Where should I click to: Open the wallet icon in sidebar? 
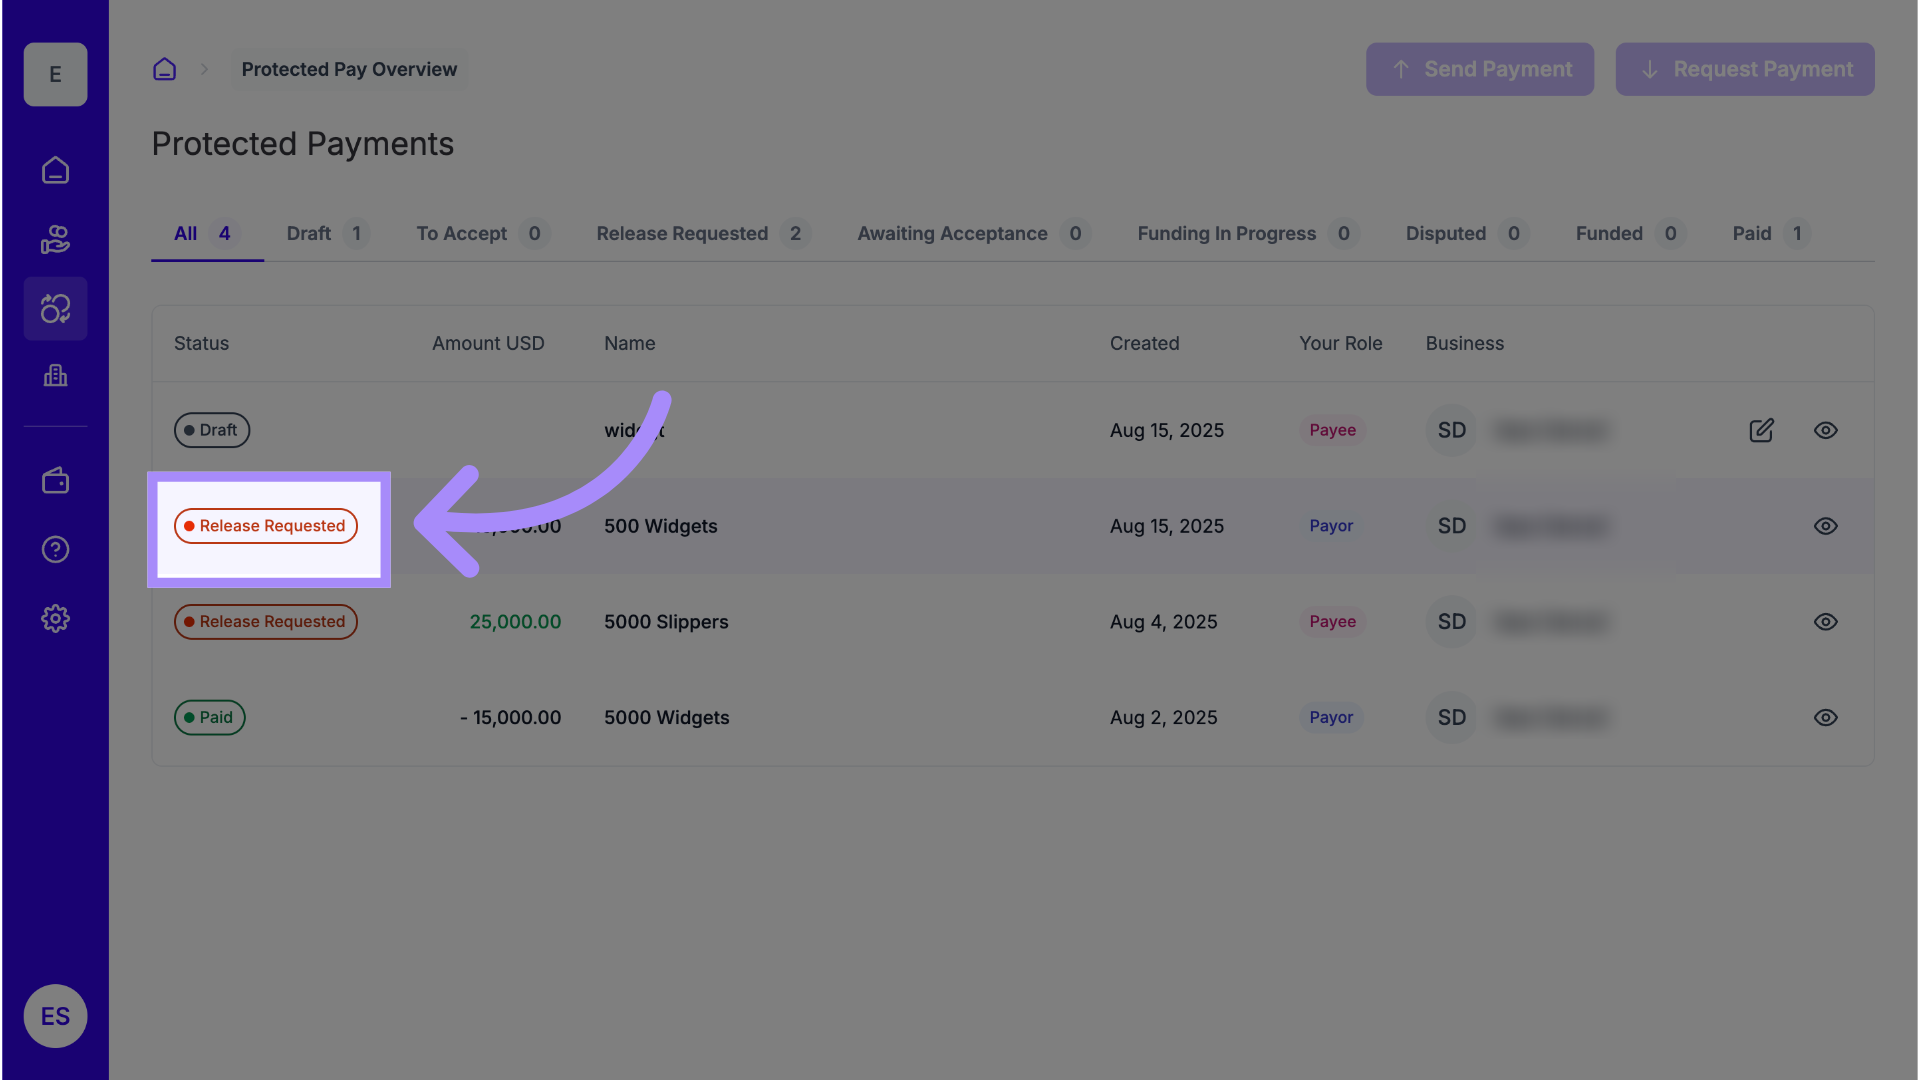point(55,481)
